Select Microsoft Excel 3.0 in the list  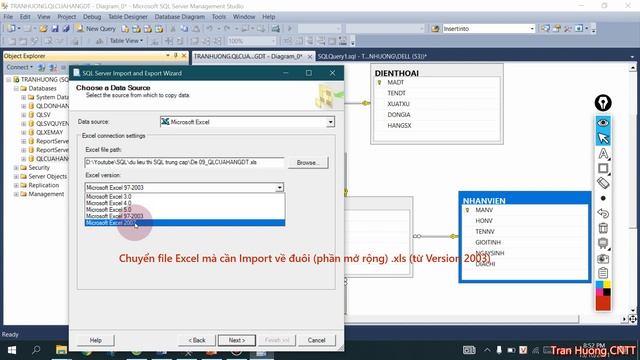pos(184,196)
